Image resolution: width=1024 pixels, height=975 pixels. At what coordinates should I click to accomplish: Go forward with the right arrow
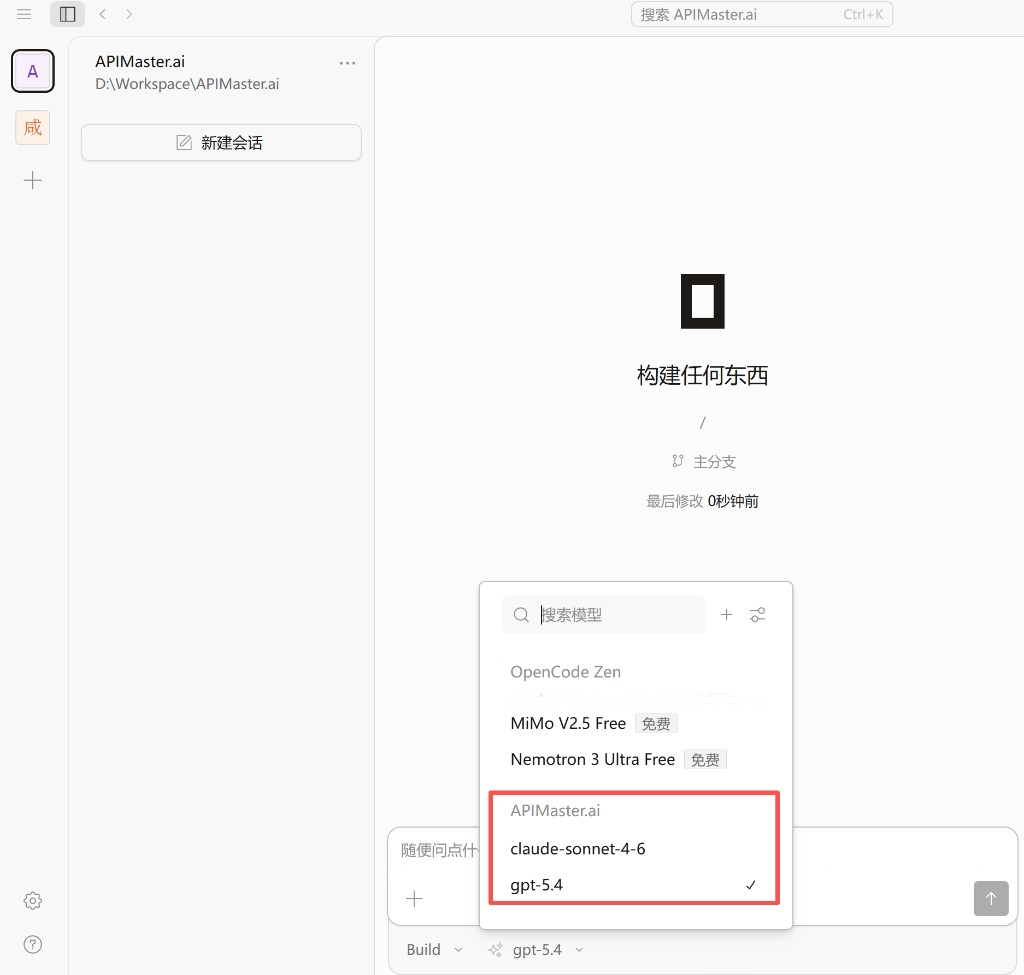(129, 14)
